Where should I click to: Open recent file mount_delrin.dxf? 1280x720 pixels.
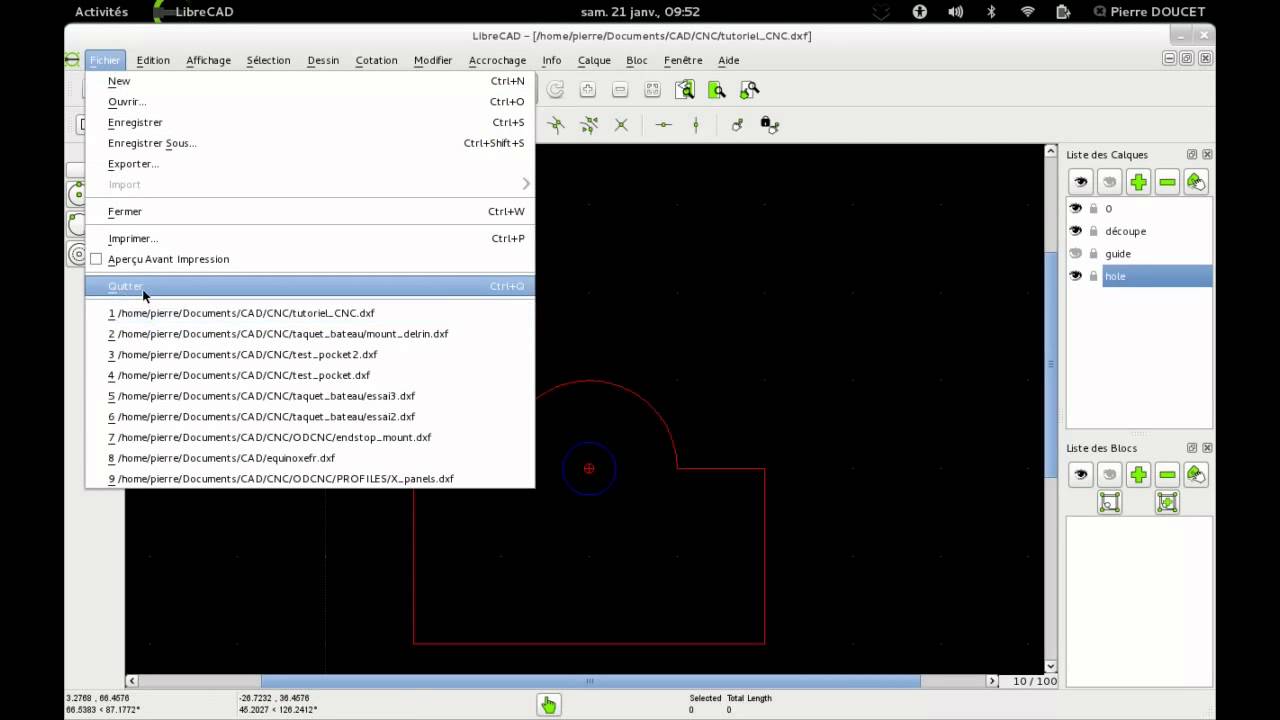pos(310,334)
